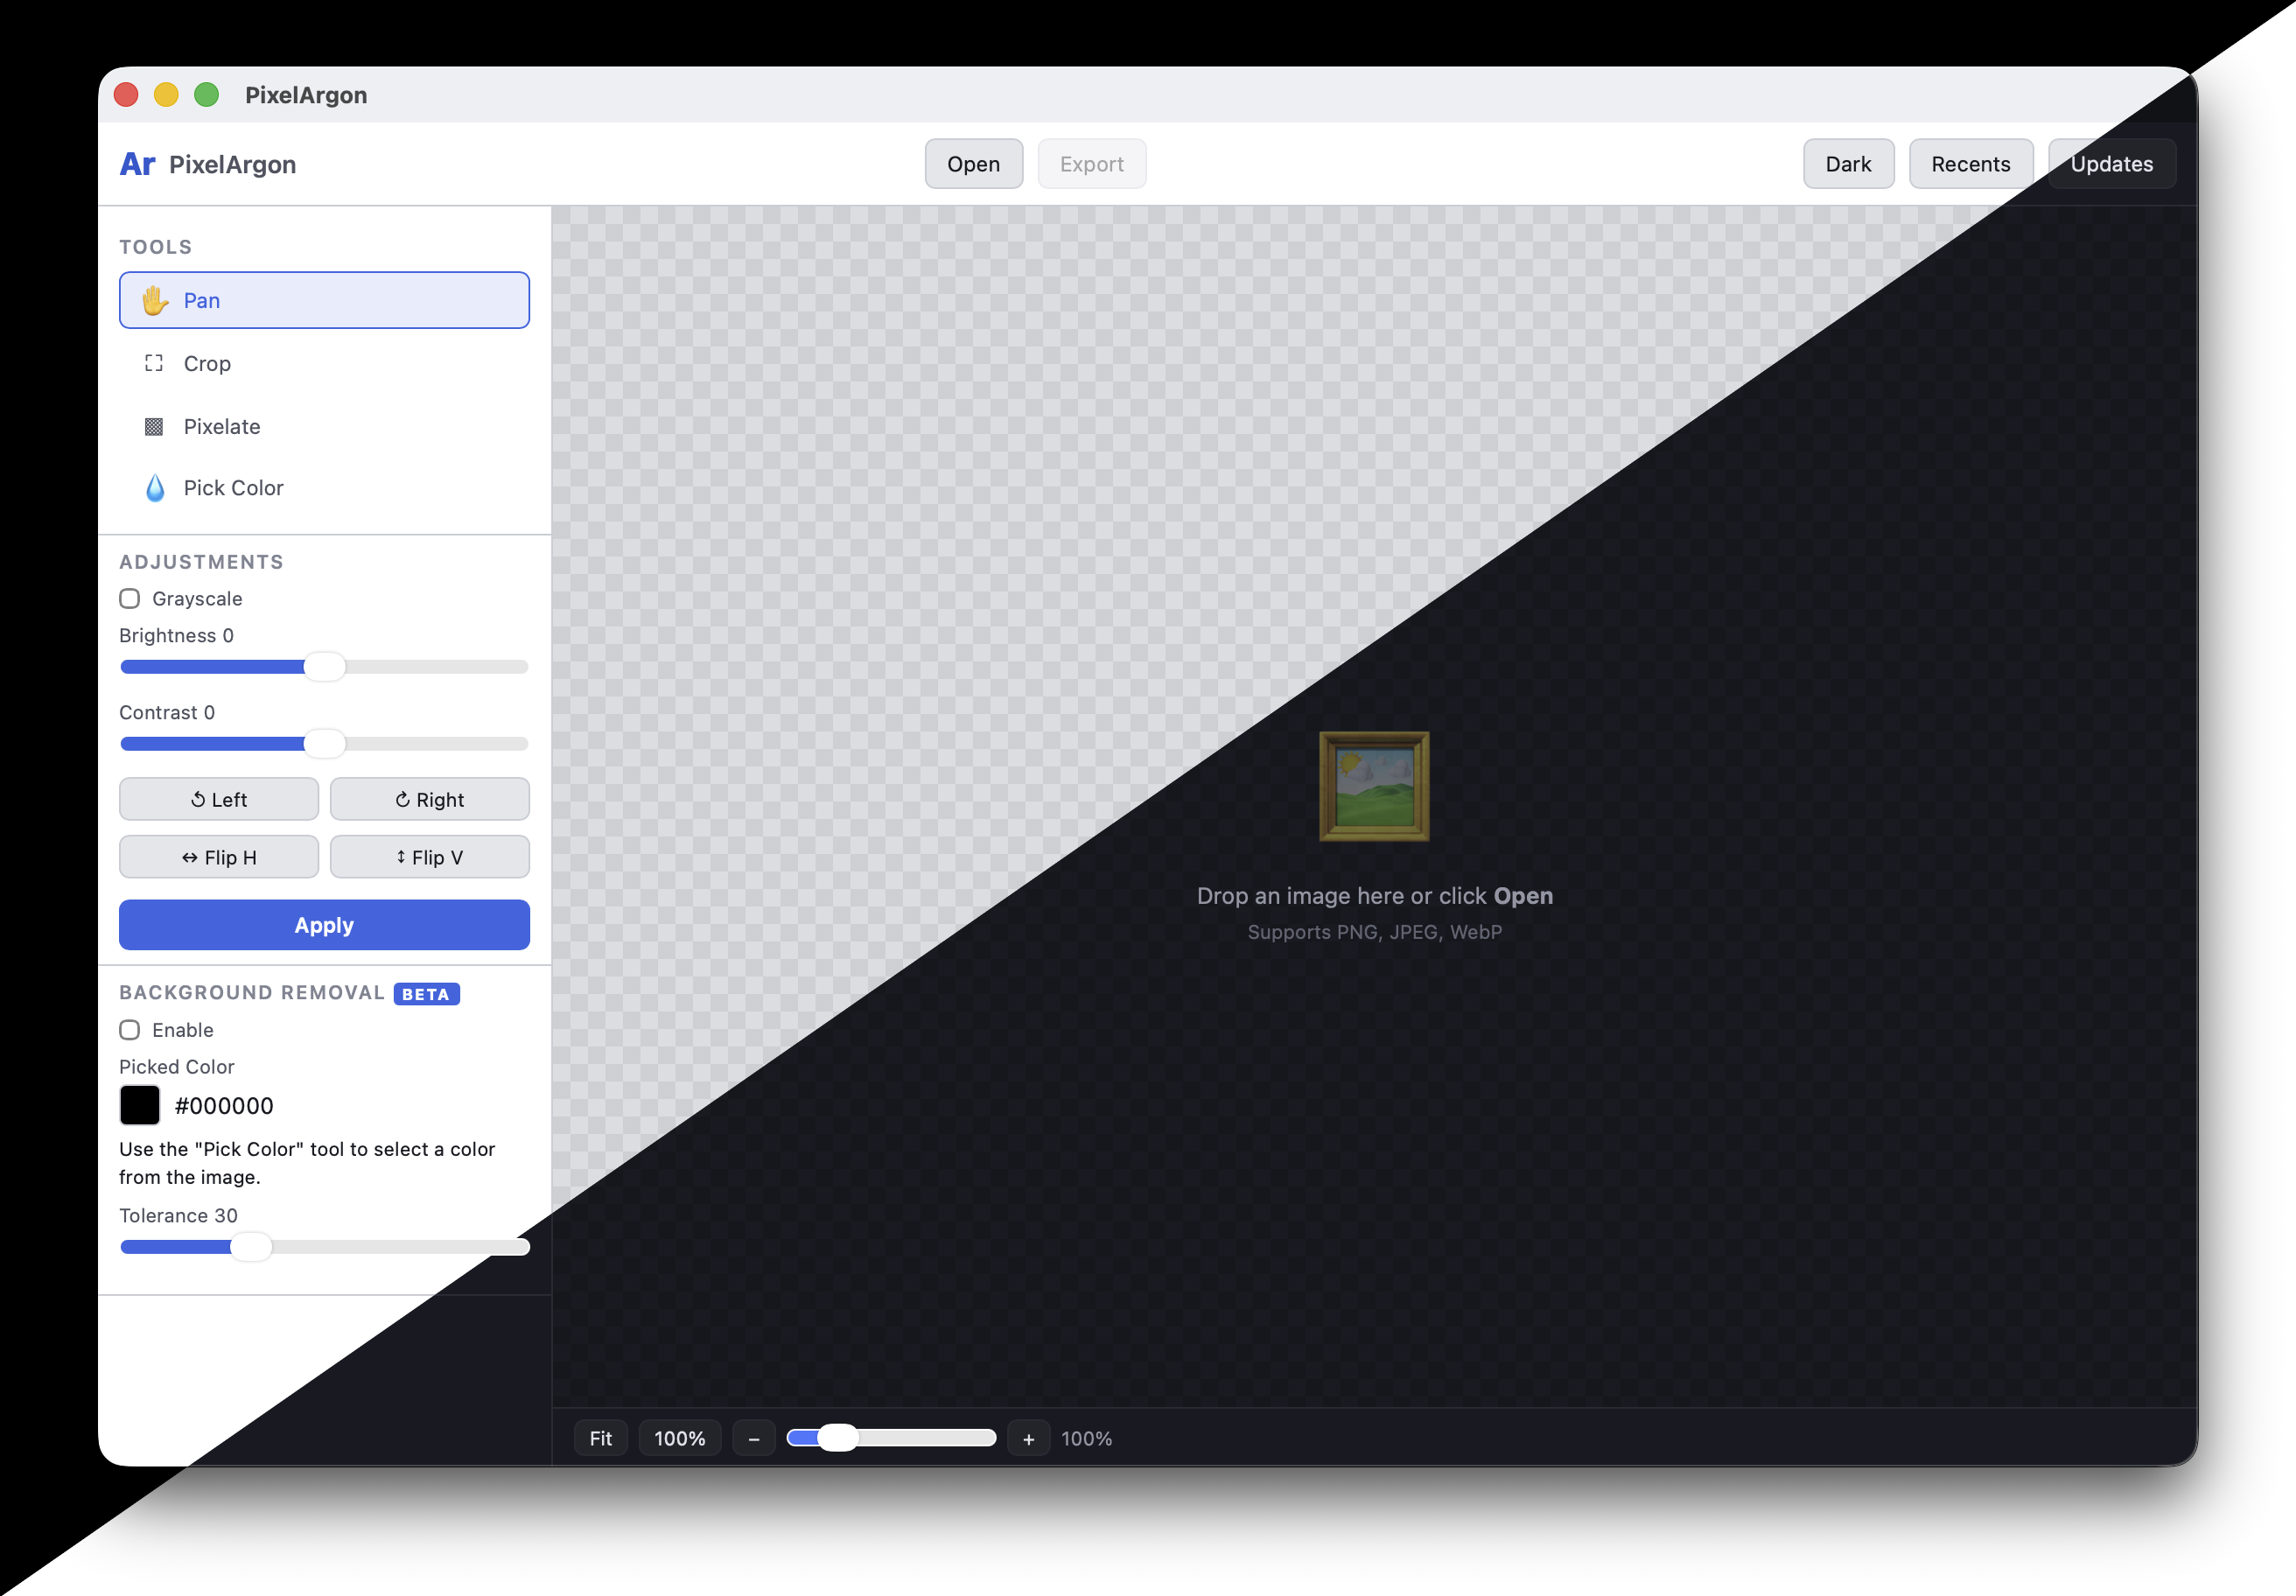Viewport: 2296px width, 1596px height.
Task: Rotate the image Left
Action: click(x=218, y=799)
